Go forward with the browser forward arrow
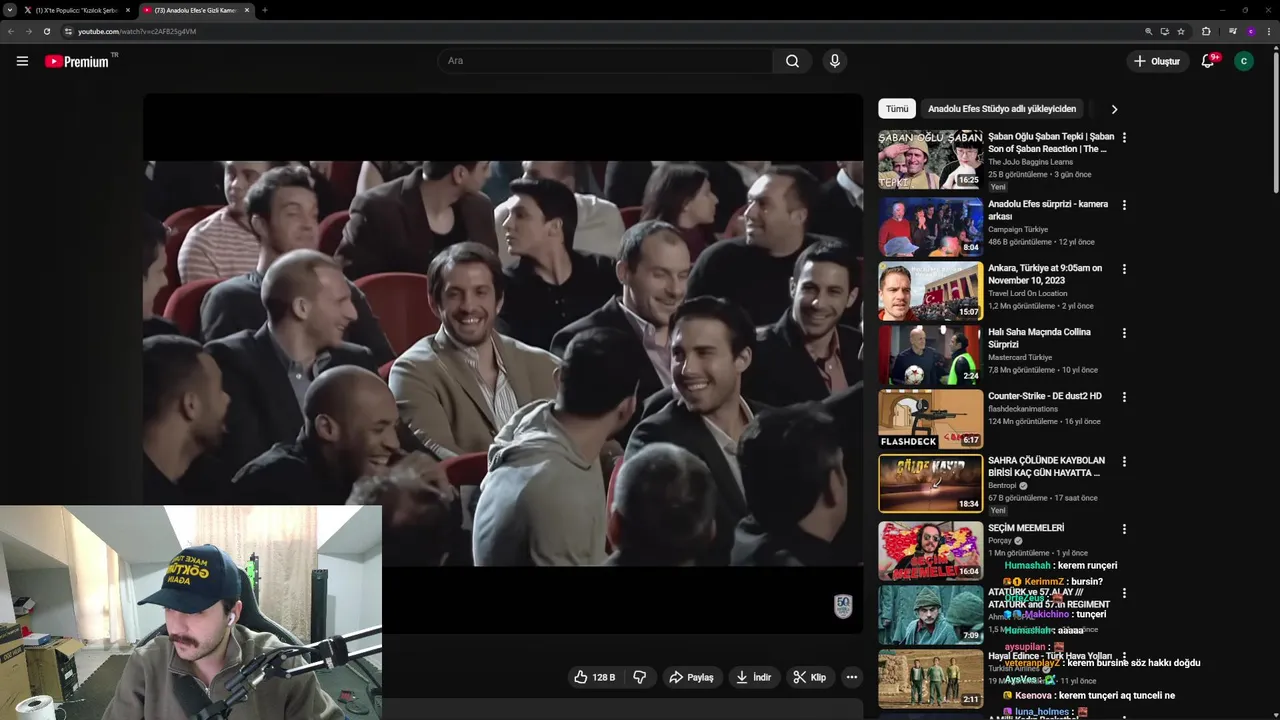The width and height of the screenshot is (1280, 720). (28, 31)
